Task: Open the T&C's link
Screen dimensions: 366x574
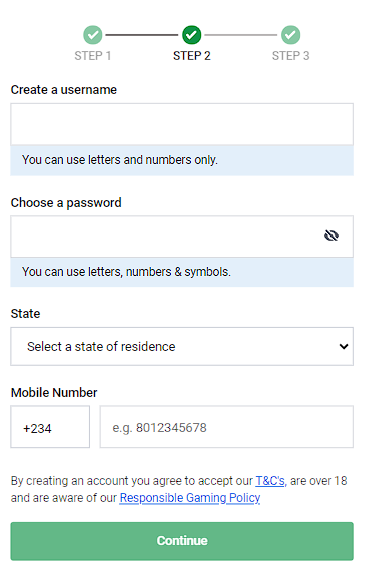Action: pyautogui.click(x=270, y=481)
